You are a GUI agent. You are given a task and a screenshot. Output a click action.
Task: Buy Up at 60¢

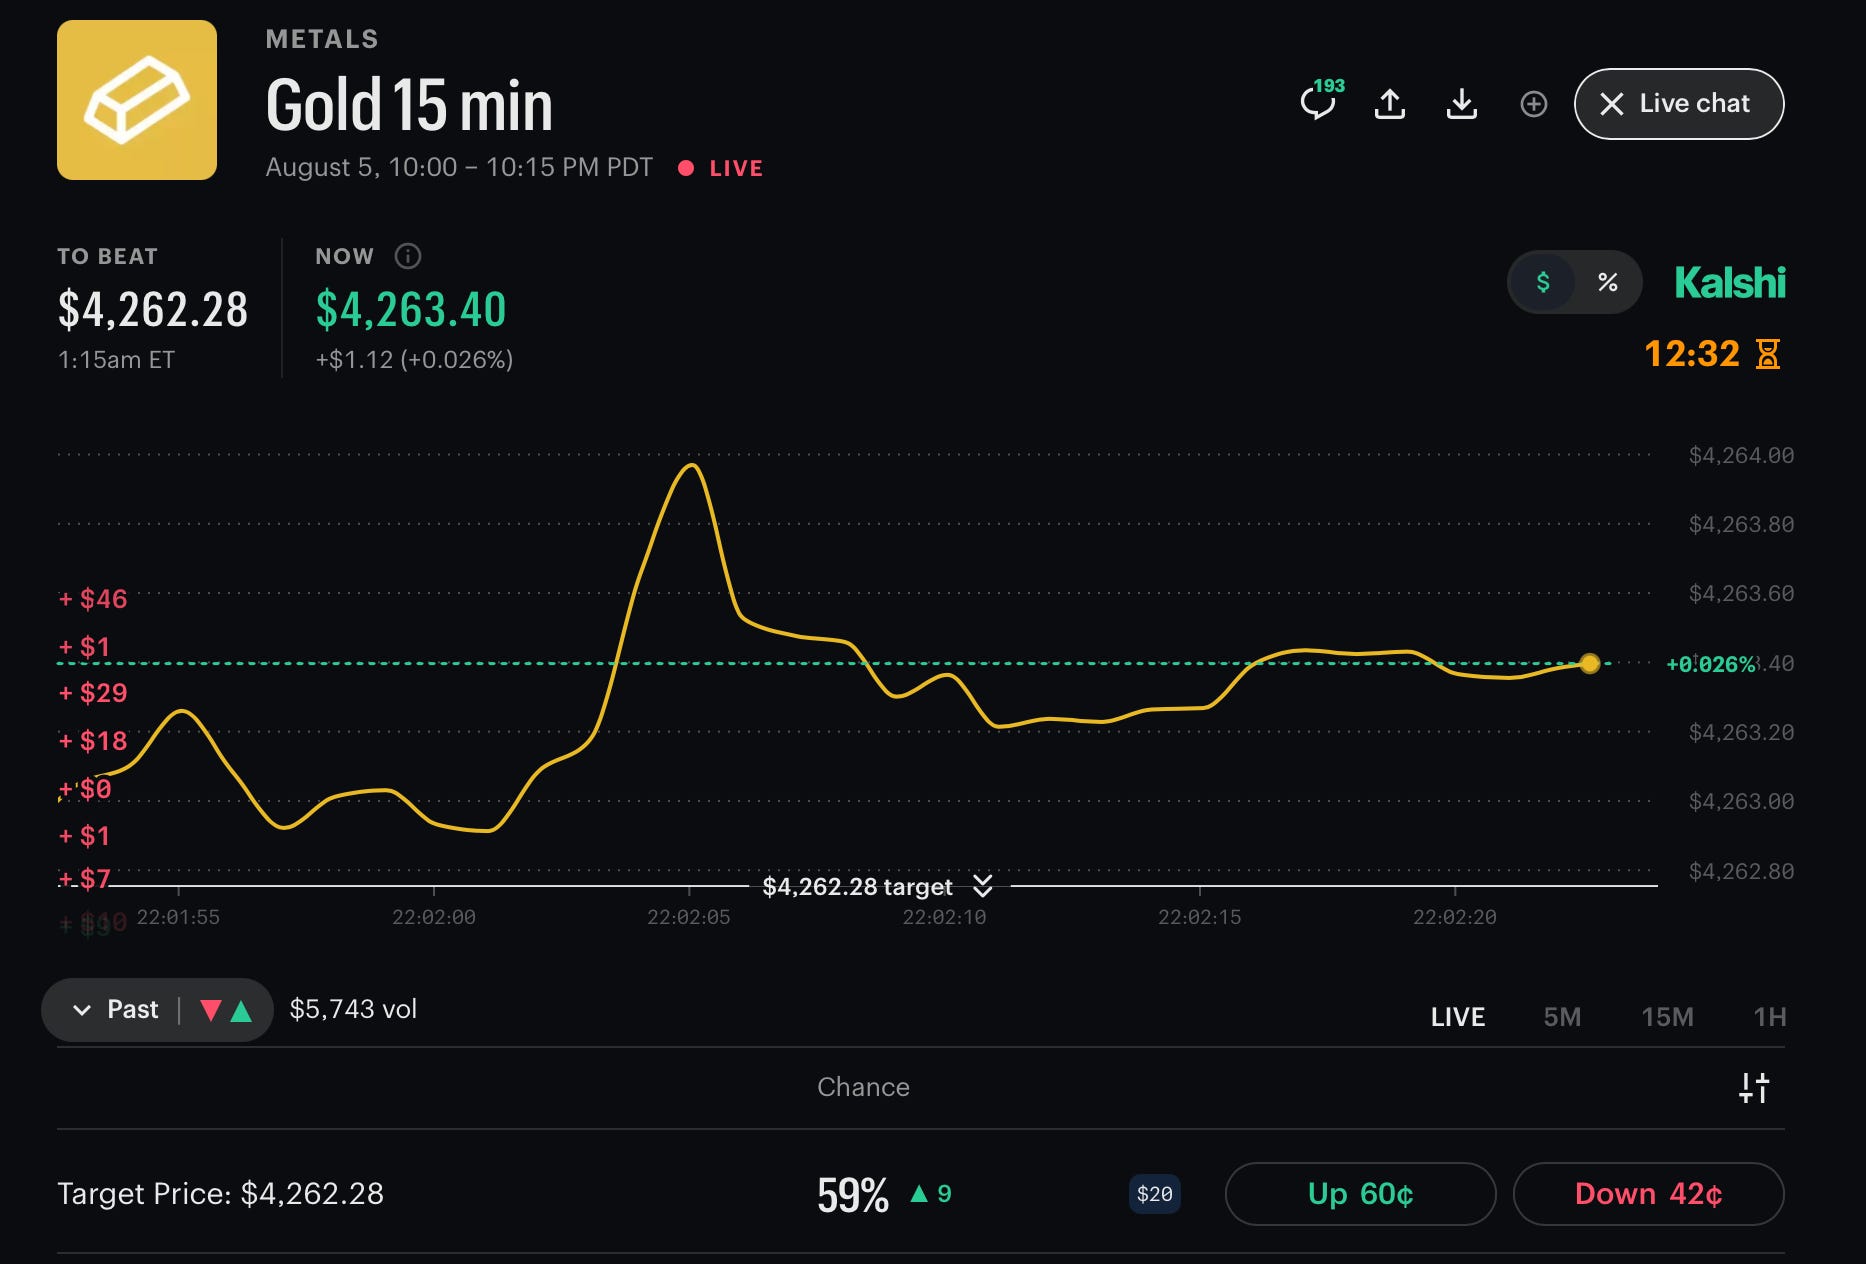(1360, 1194)
